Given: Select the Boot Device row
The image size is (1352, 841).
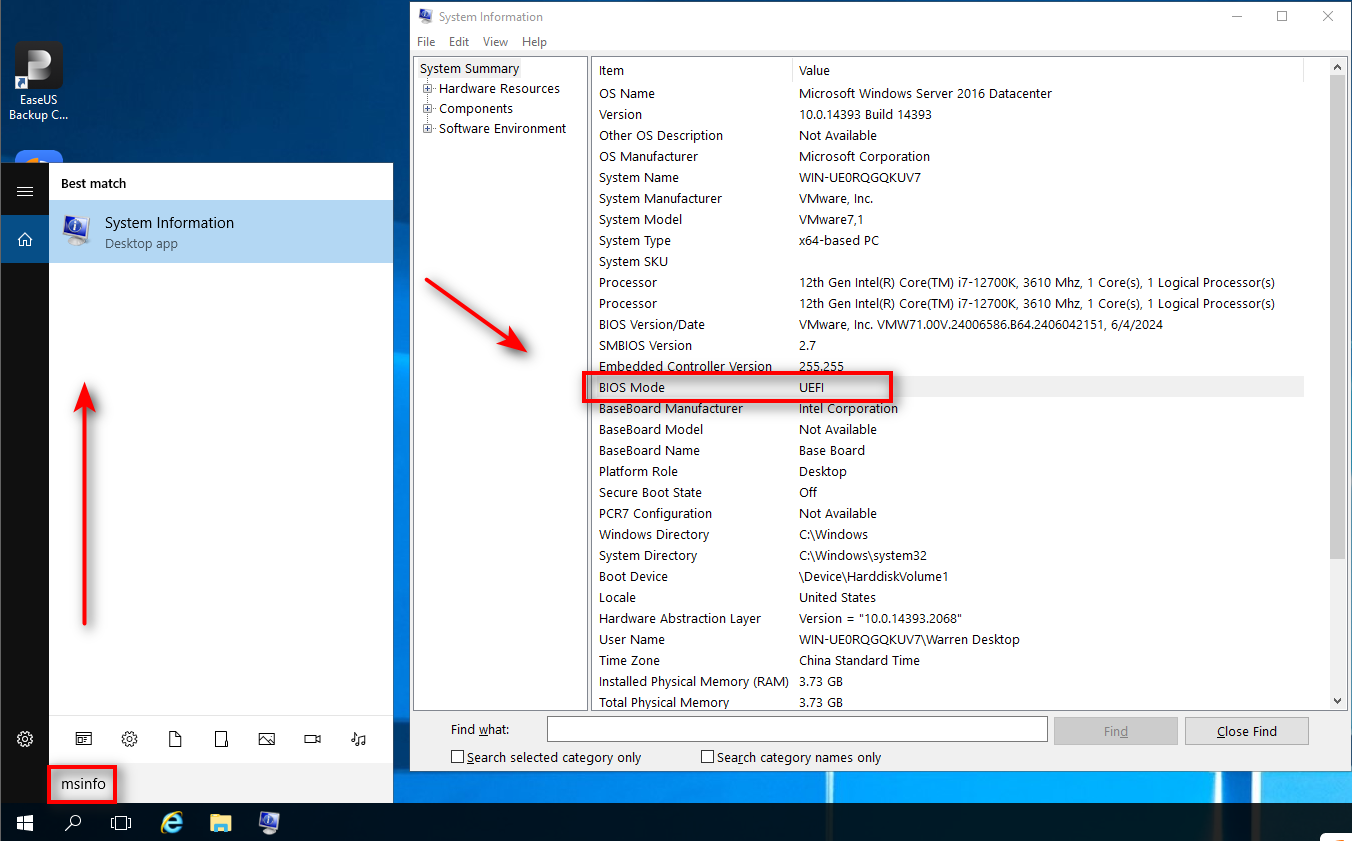Looking at the screenshot, I should click(948, 576).
